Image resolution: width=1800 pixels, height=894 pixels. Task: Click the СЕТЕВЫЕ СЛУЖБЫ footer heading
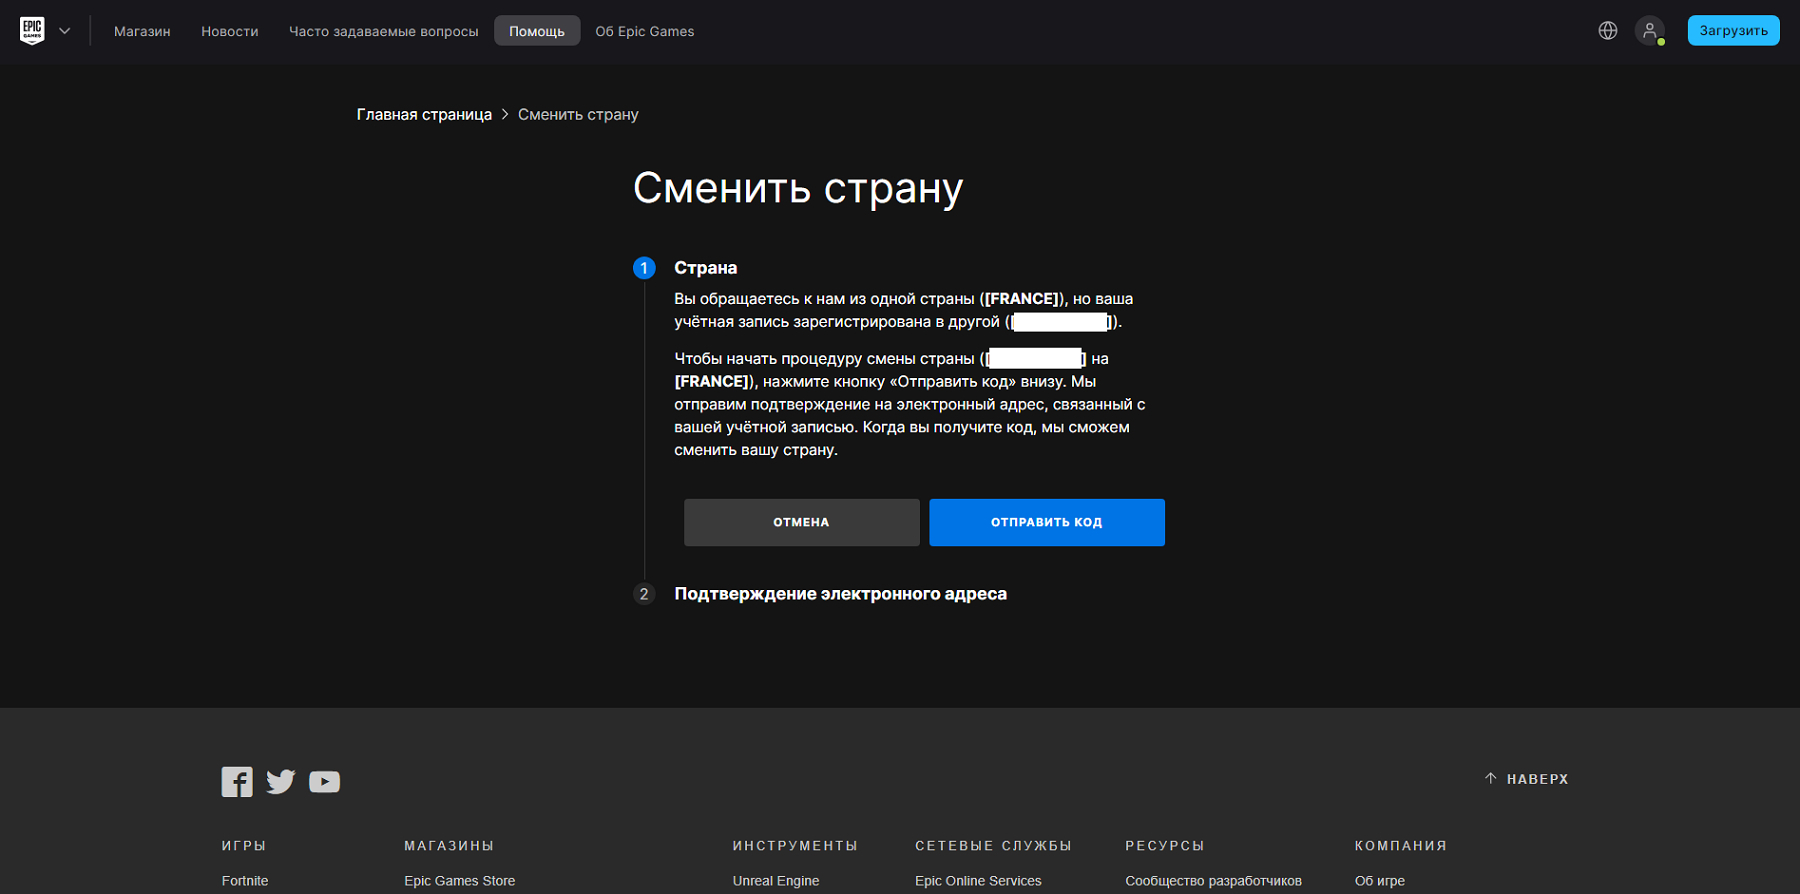point(994,846)
